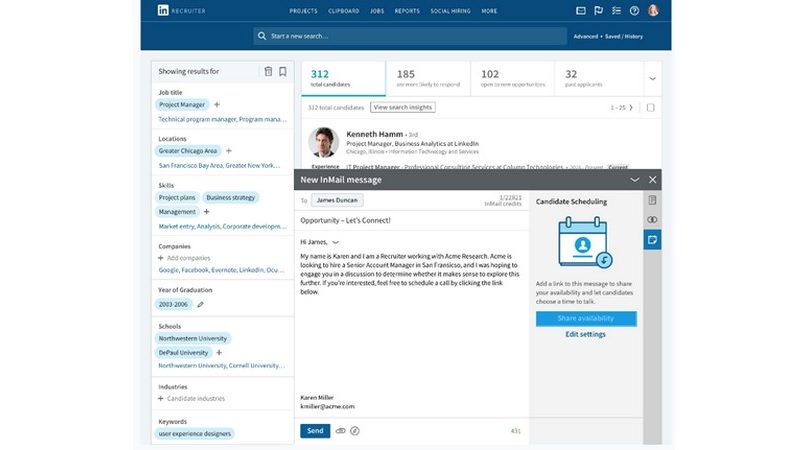Click the Project plans skill chip
The width and height of the screenshot is (800, 450).
pyautogui.click(x=177, y=197)
